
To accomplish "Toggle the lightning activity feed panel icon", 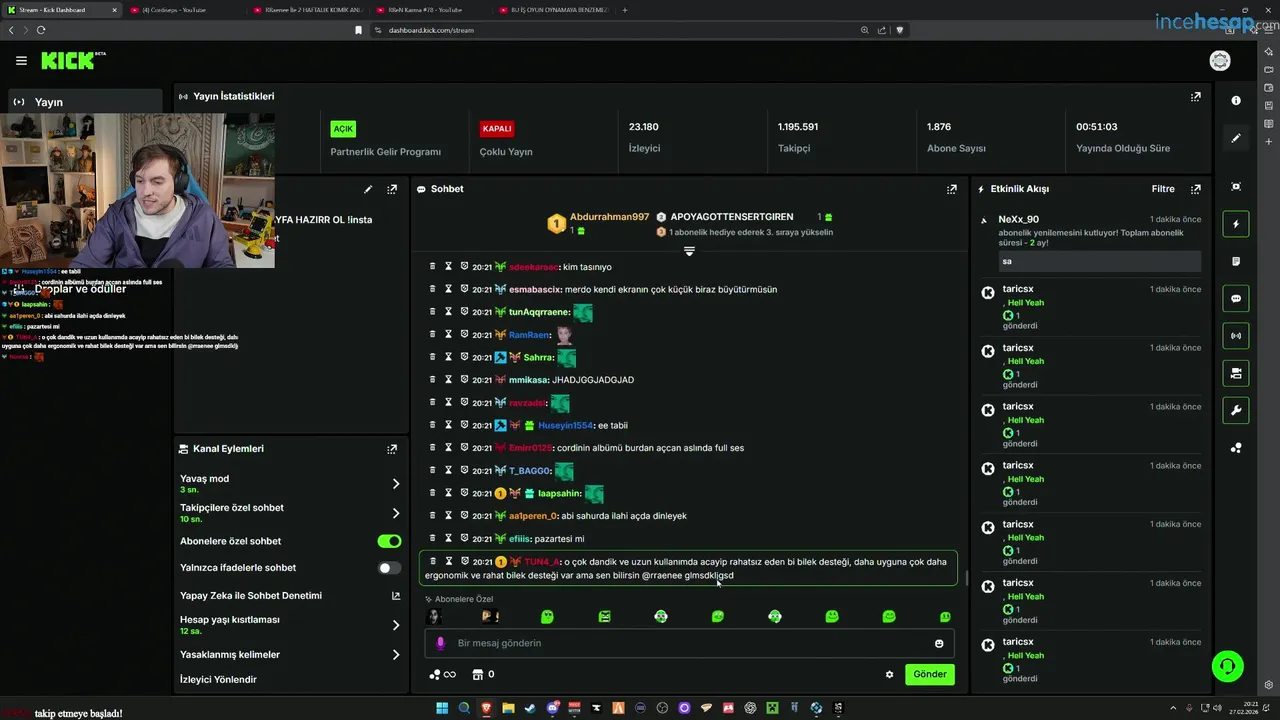I will click(x=1236, y=224).
